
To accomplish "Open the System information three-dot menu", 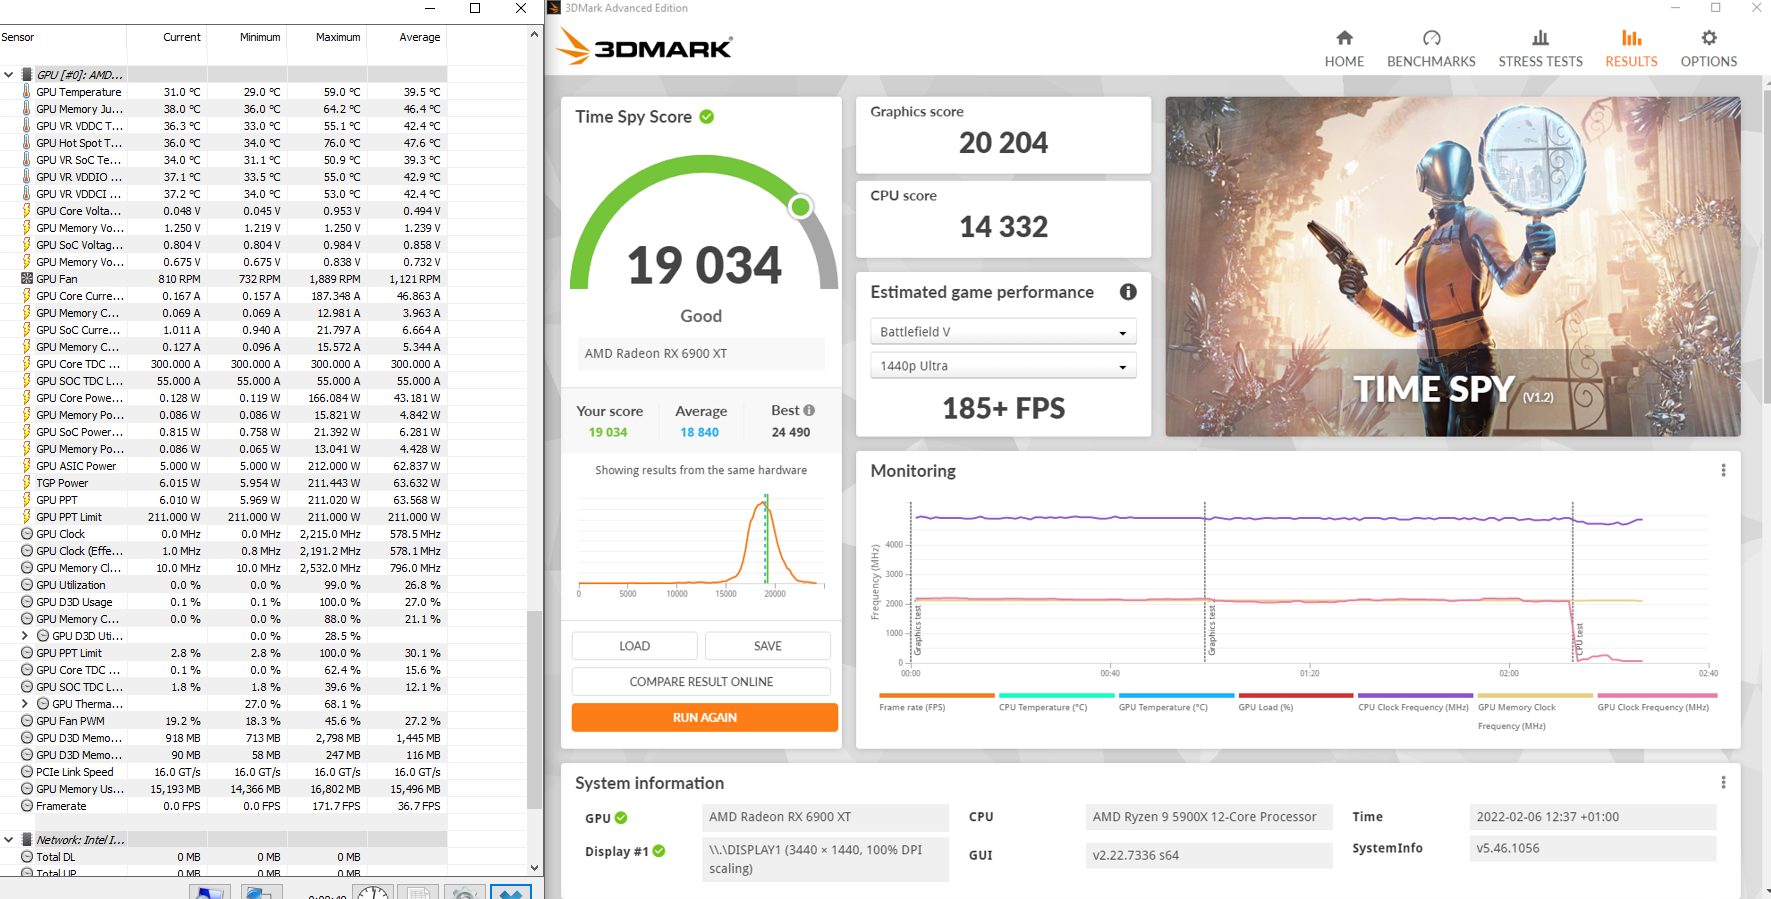I will tap(1723, 782).
